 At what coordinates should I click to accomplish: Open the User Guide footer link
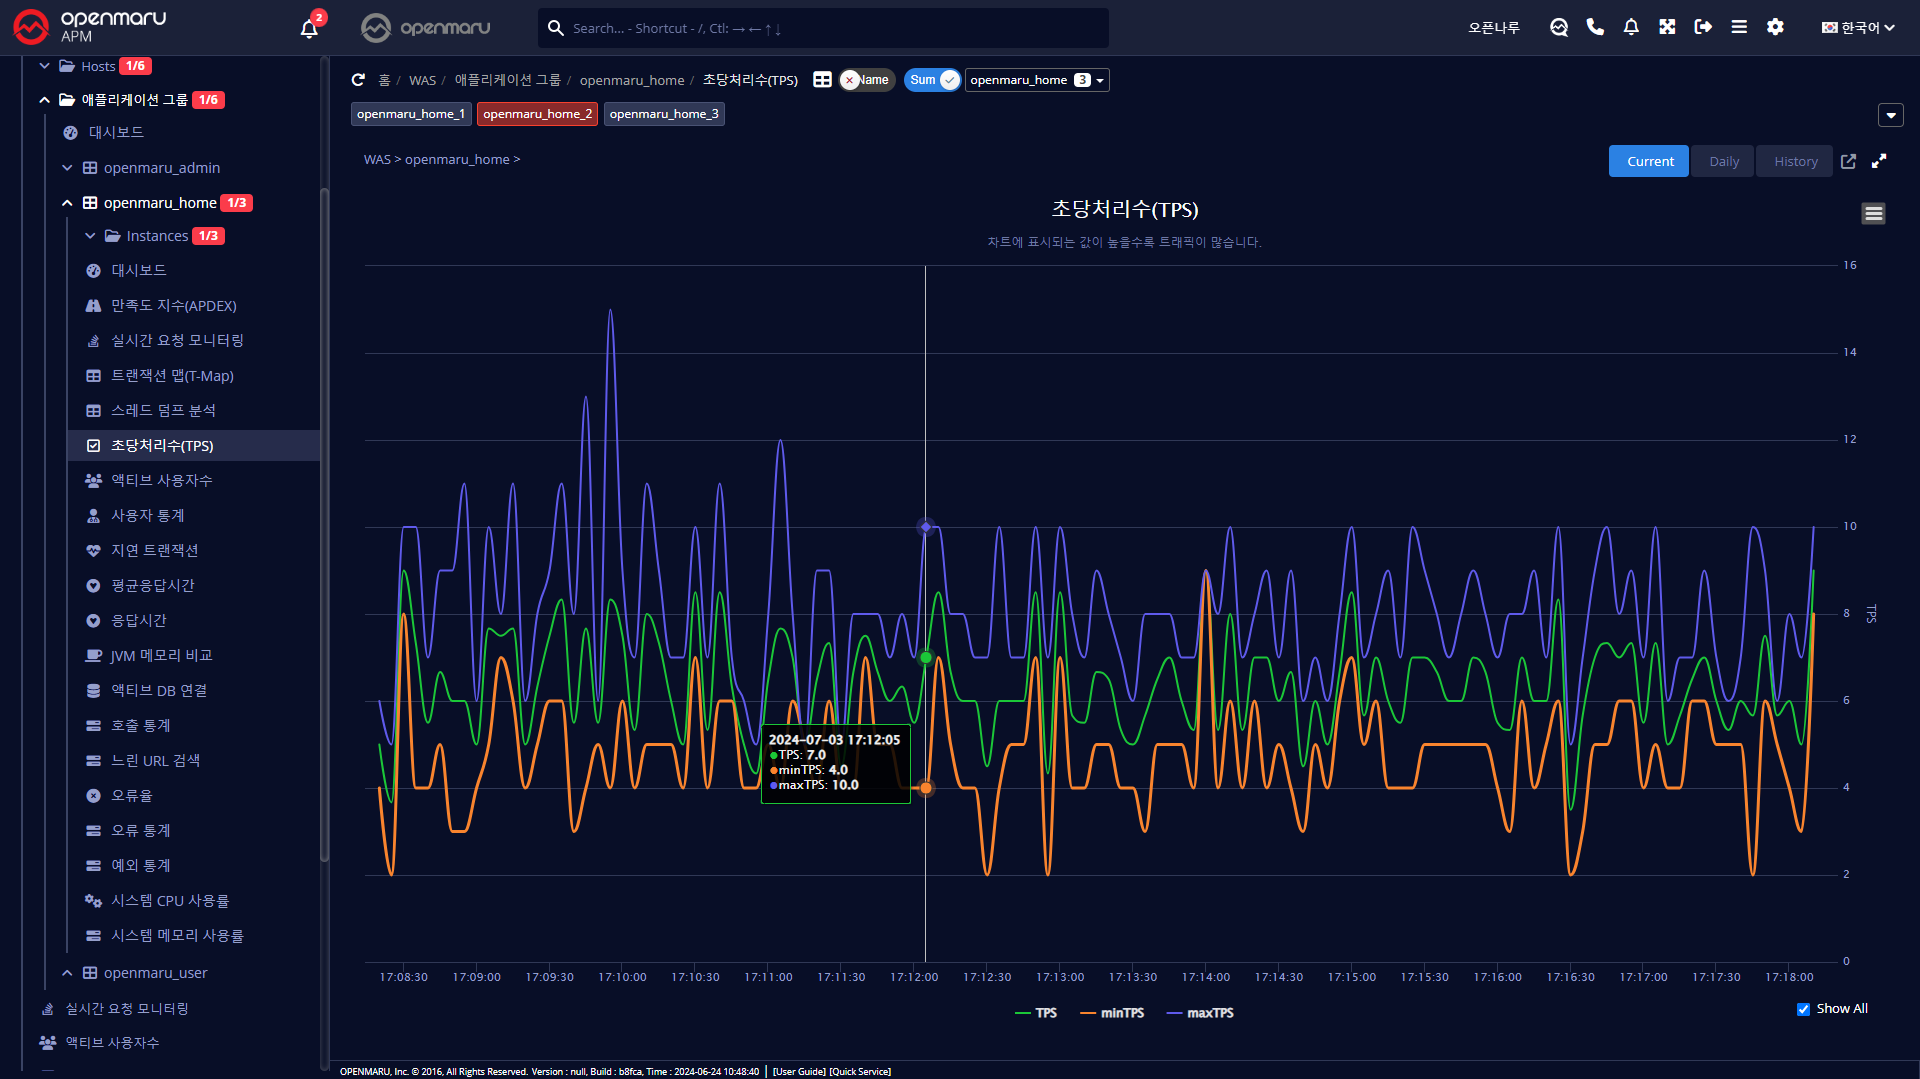click(x=798, y=1071)
